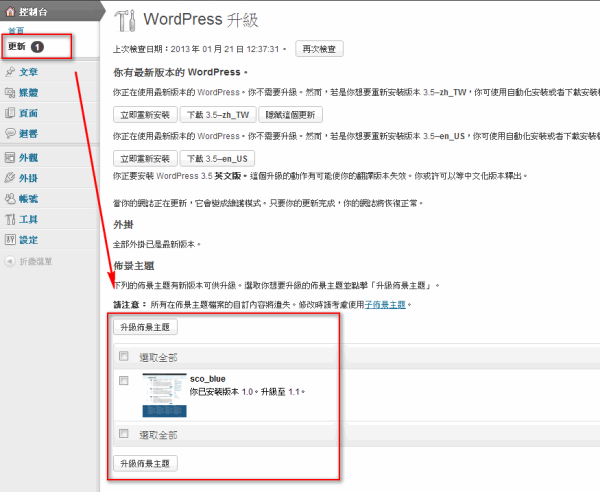Open the 首頁 submenu link
Viewport: 600px width, 492px height.
pos(16,30)
